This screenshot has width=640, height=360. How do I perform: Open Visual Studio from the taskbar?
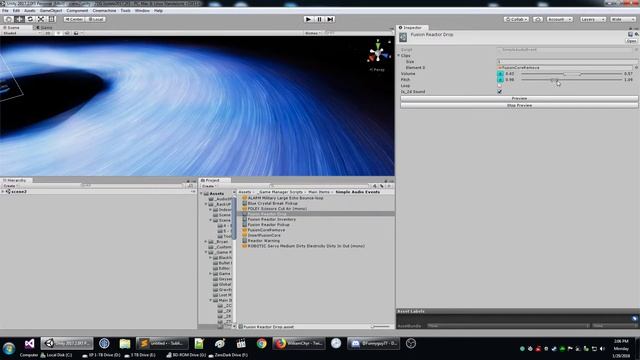29,344
